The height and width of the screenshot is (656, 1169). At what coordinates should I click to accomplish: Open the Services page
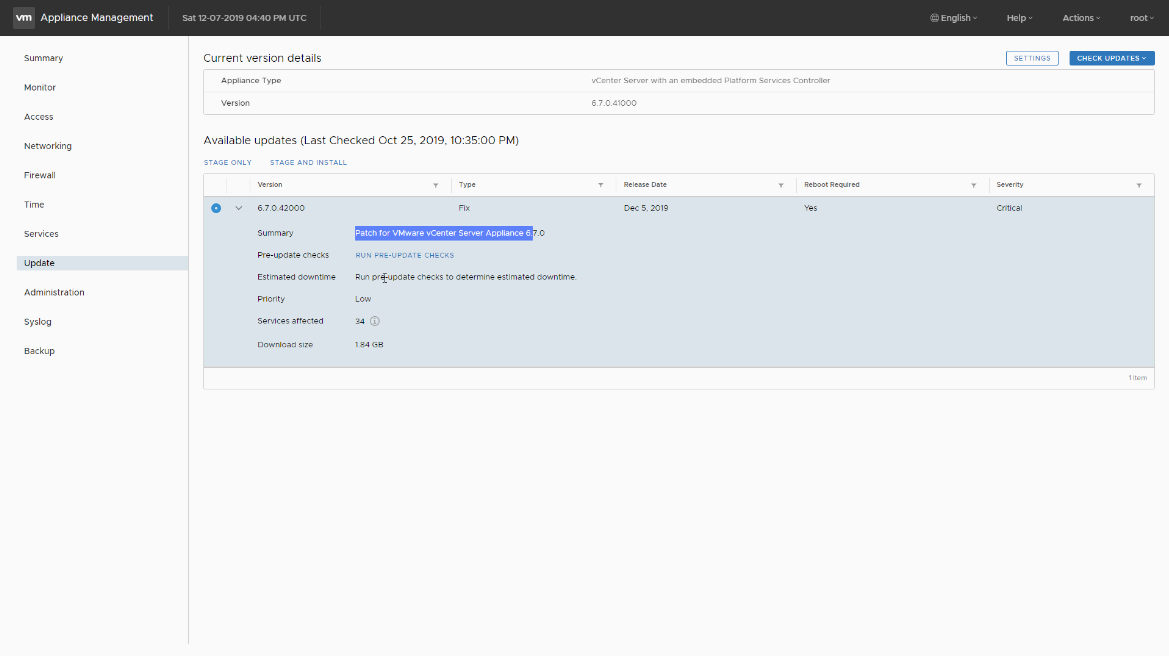click(41, 234)
